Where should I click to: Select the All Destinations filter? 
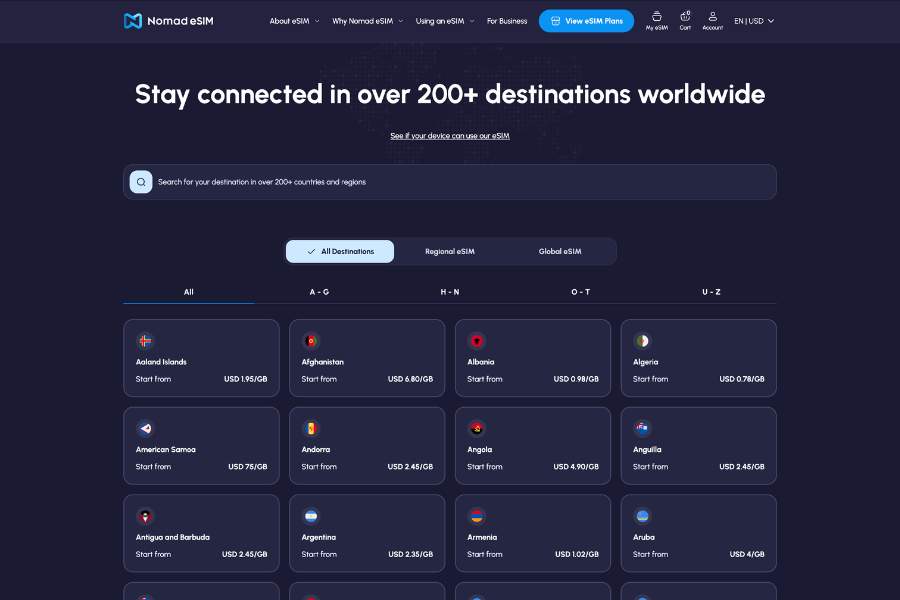(x=340, y=251)
